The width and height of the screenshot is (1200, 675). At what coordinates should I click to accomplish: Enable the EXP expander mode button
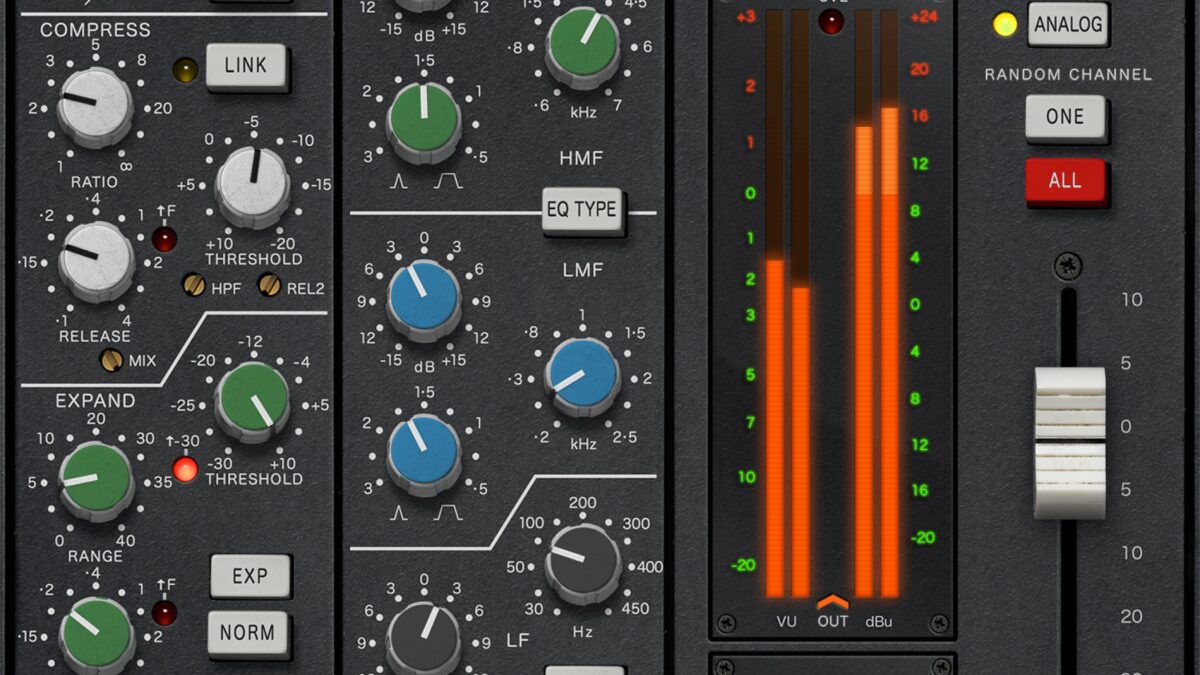point(250,576)
